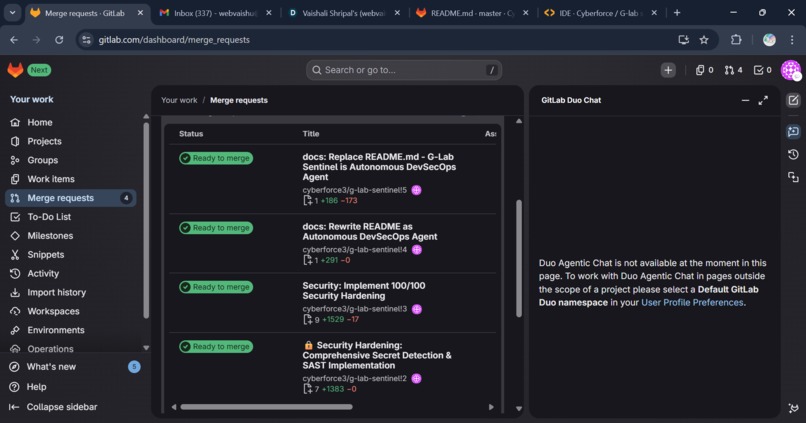Image resolution: width=806 pixels, height=423 pixels.
Task: Switch to Inbox (337) Gmail tab
Action: pyautogui.click(x=215, y=13)
